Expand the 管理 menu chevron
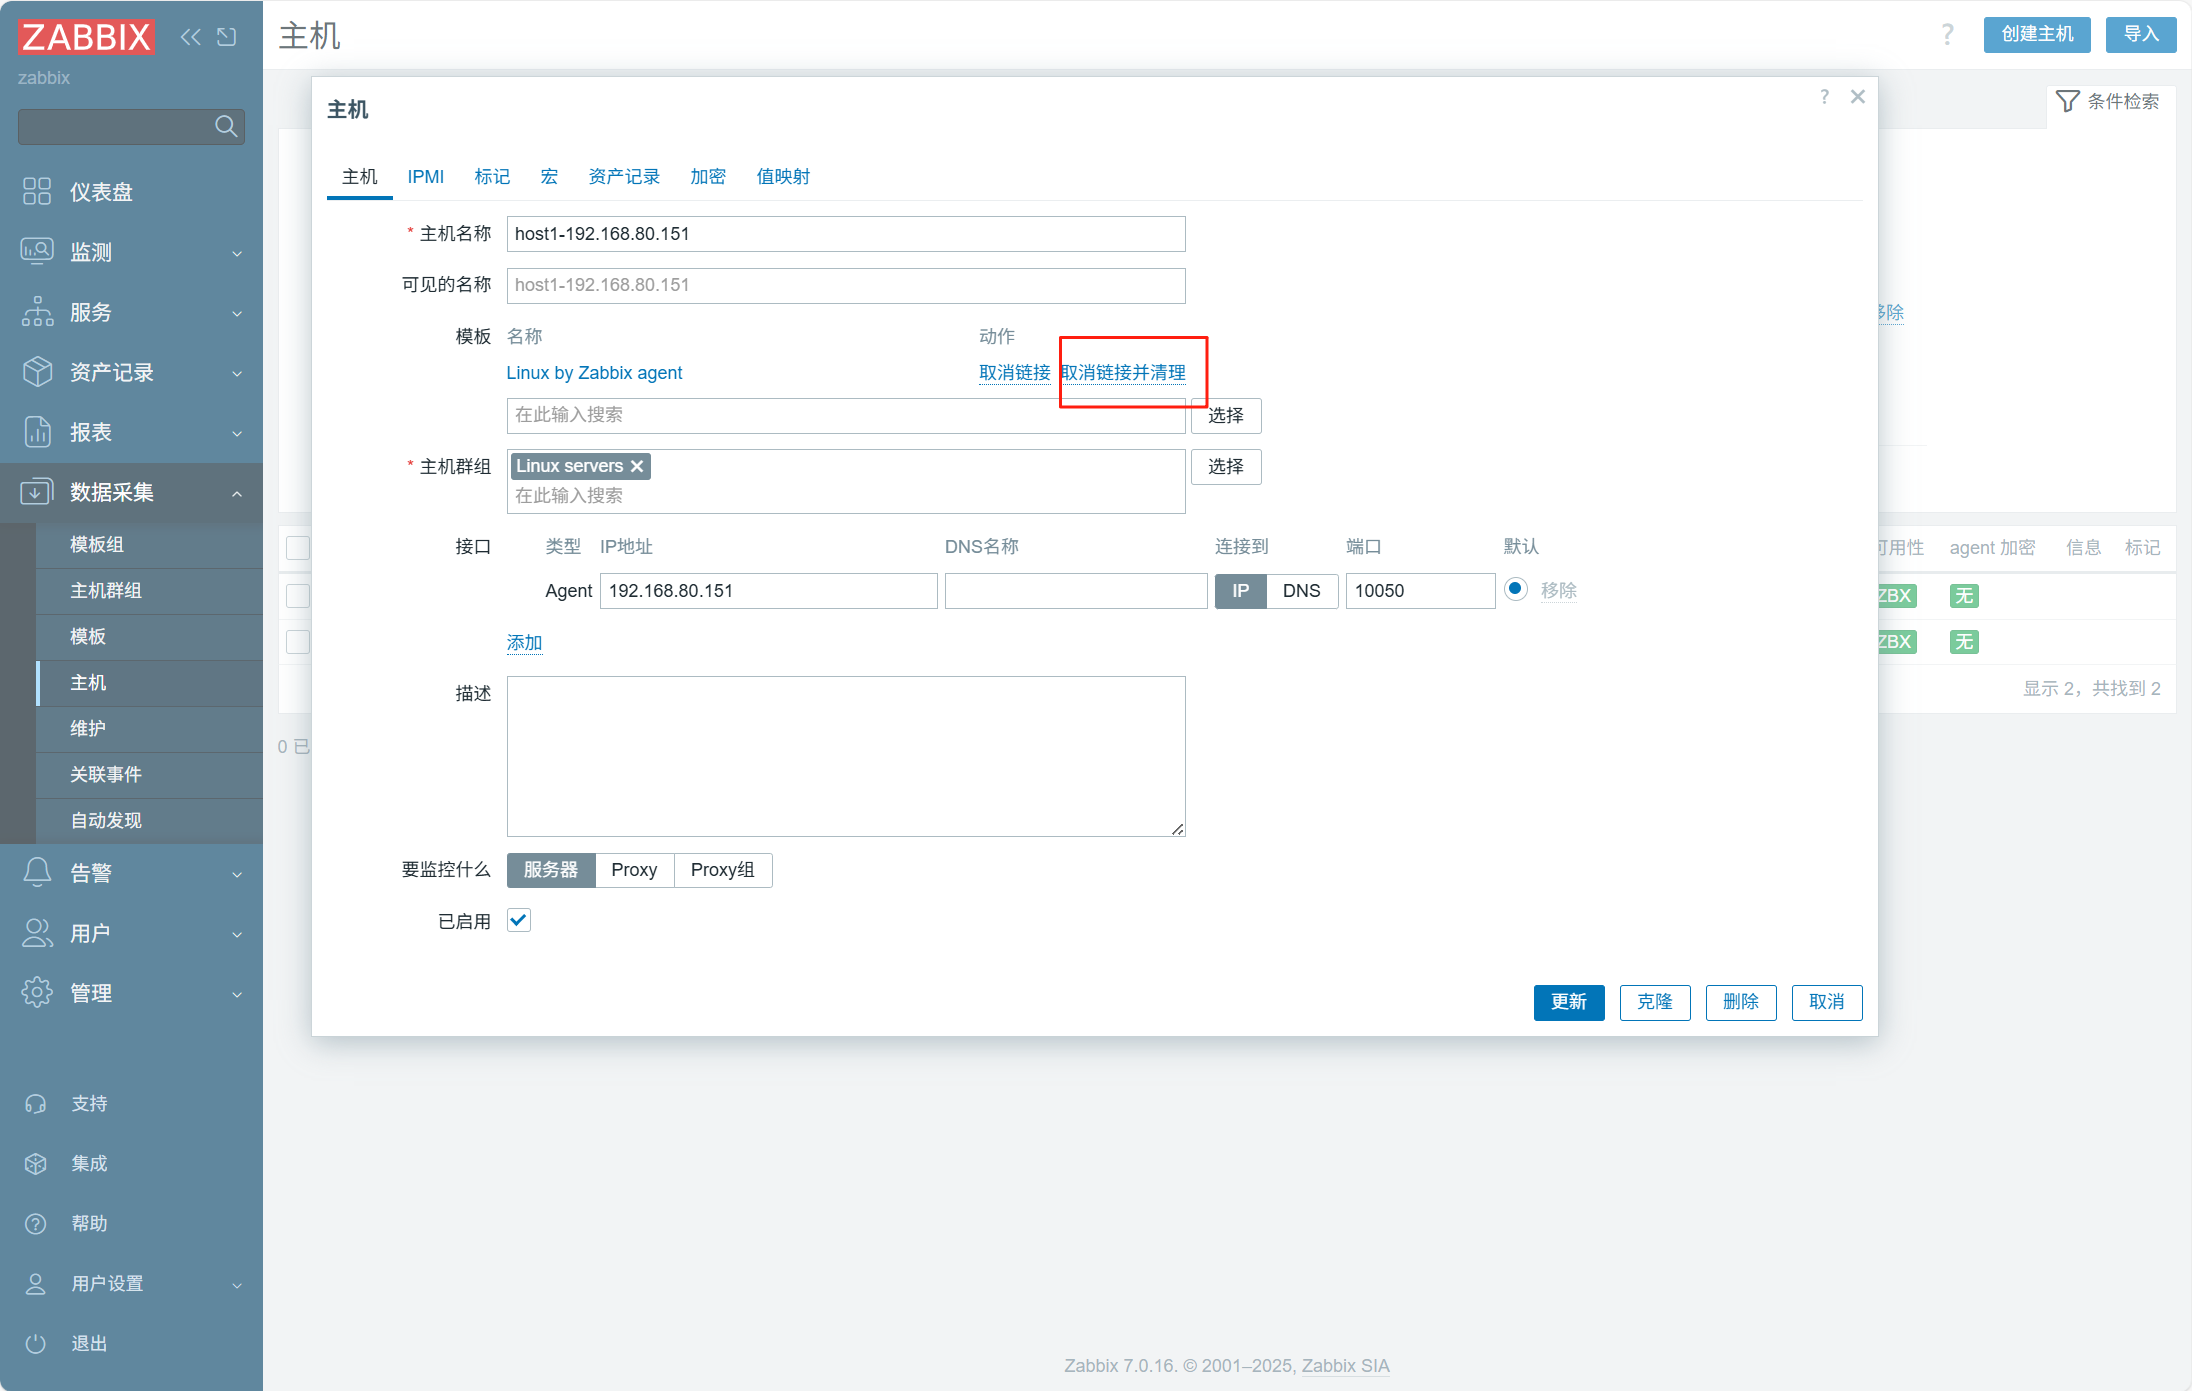Image resolution: width=2192 pixels, height=1391 pixels. [x=237, y=994]
